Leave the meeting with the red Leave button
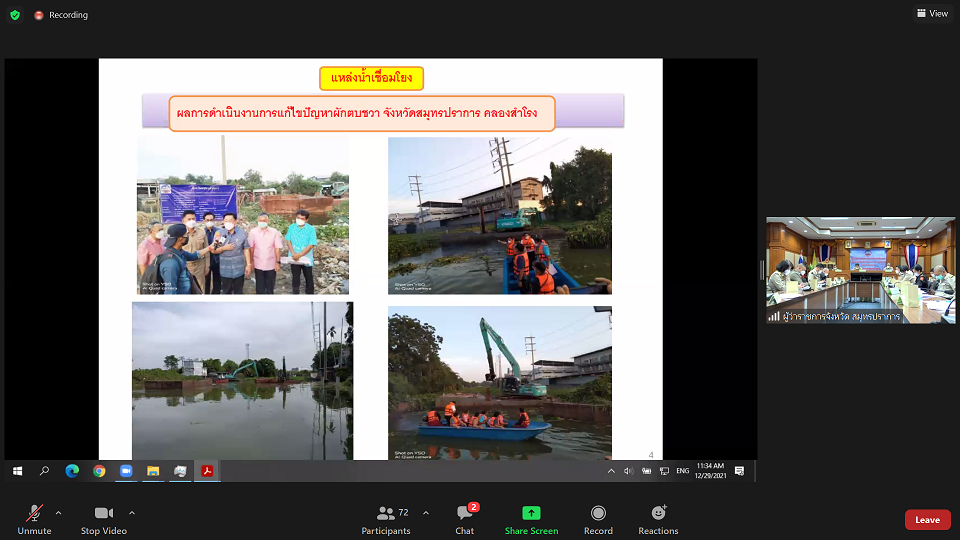This screenshot has height=540, width=960. click(928, 520)
